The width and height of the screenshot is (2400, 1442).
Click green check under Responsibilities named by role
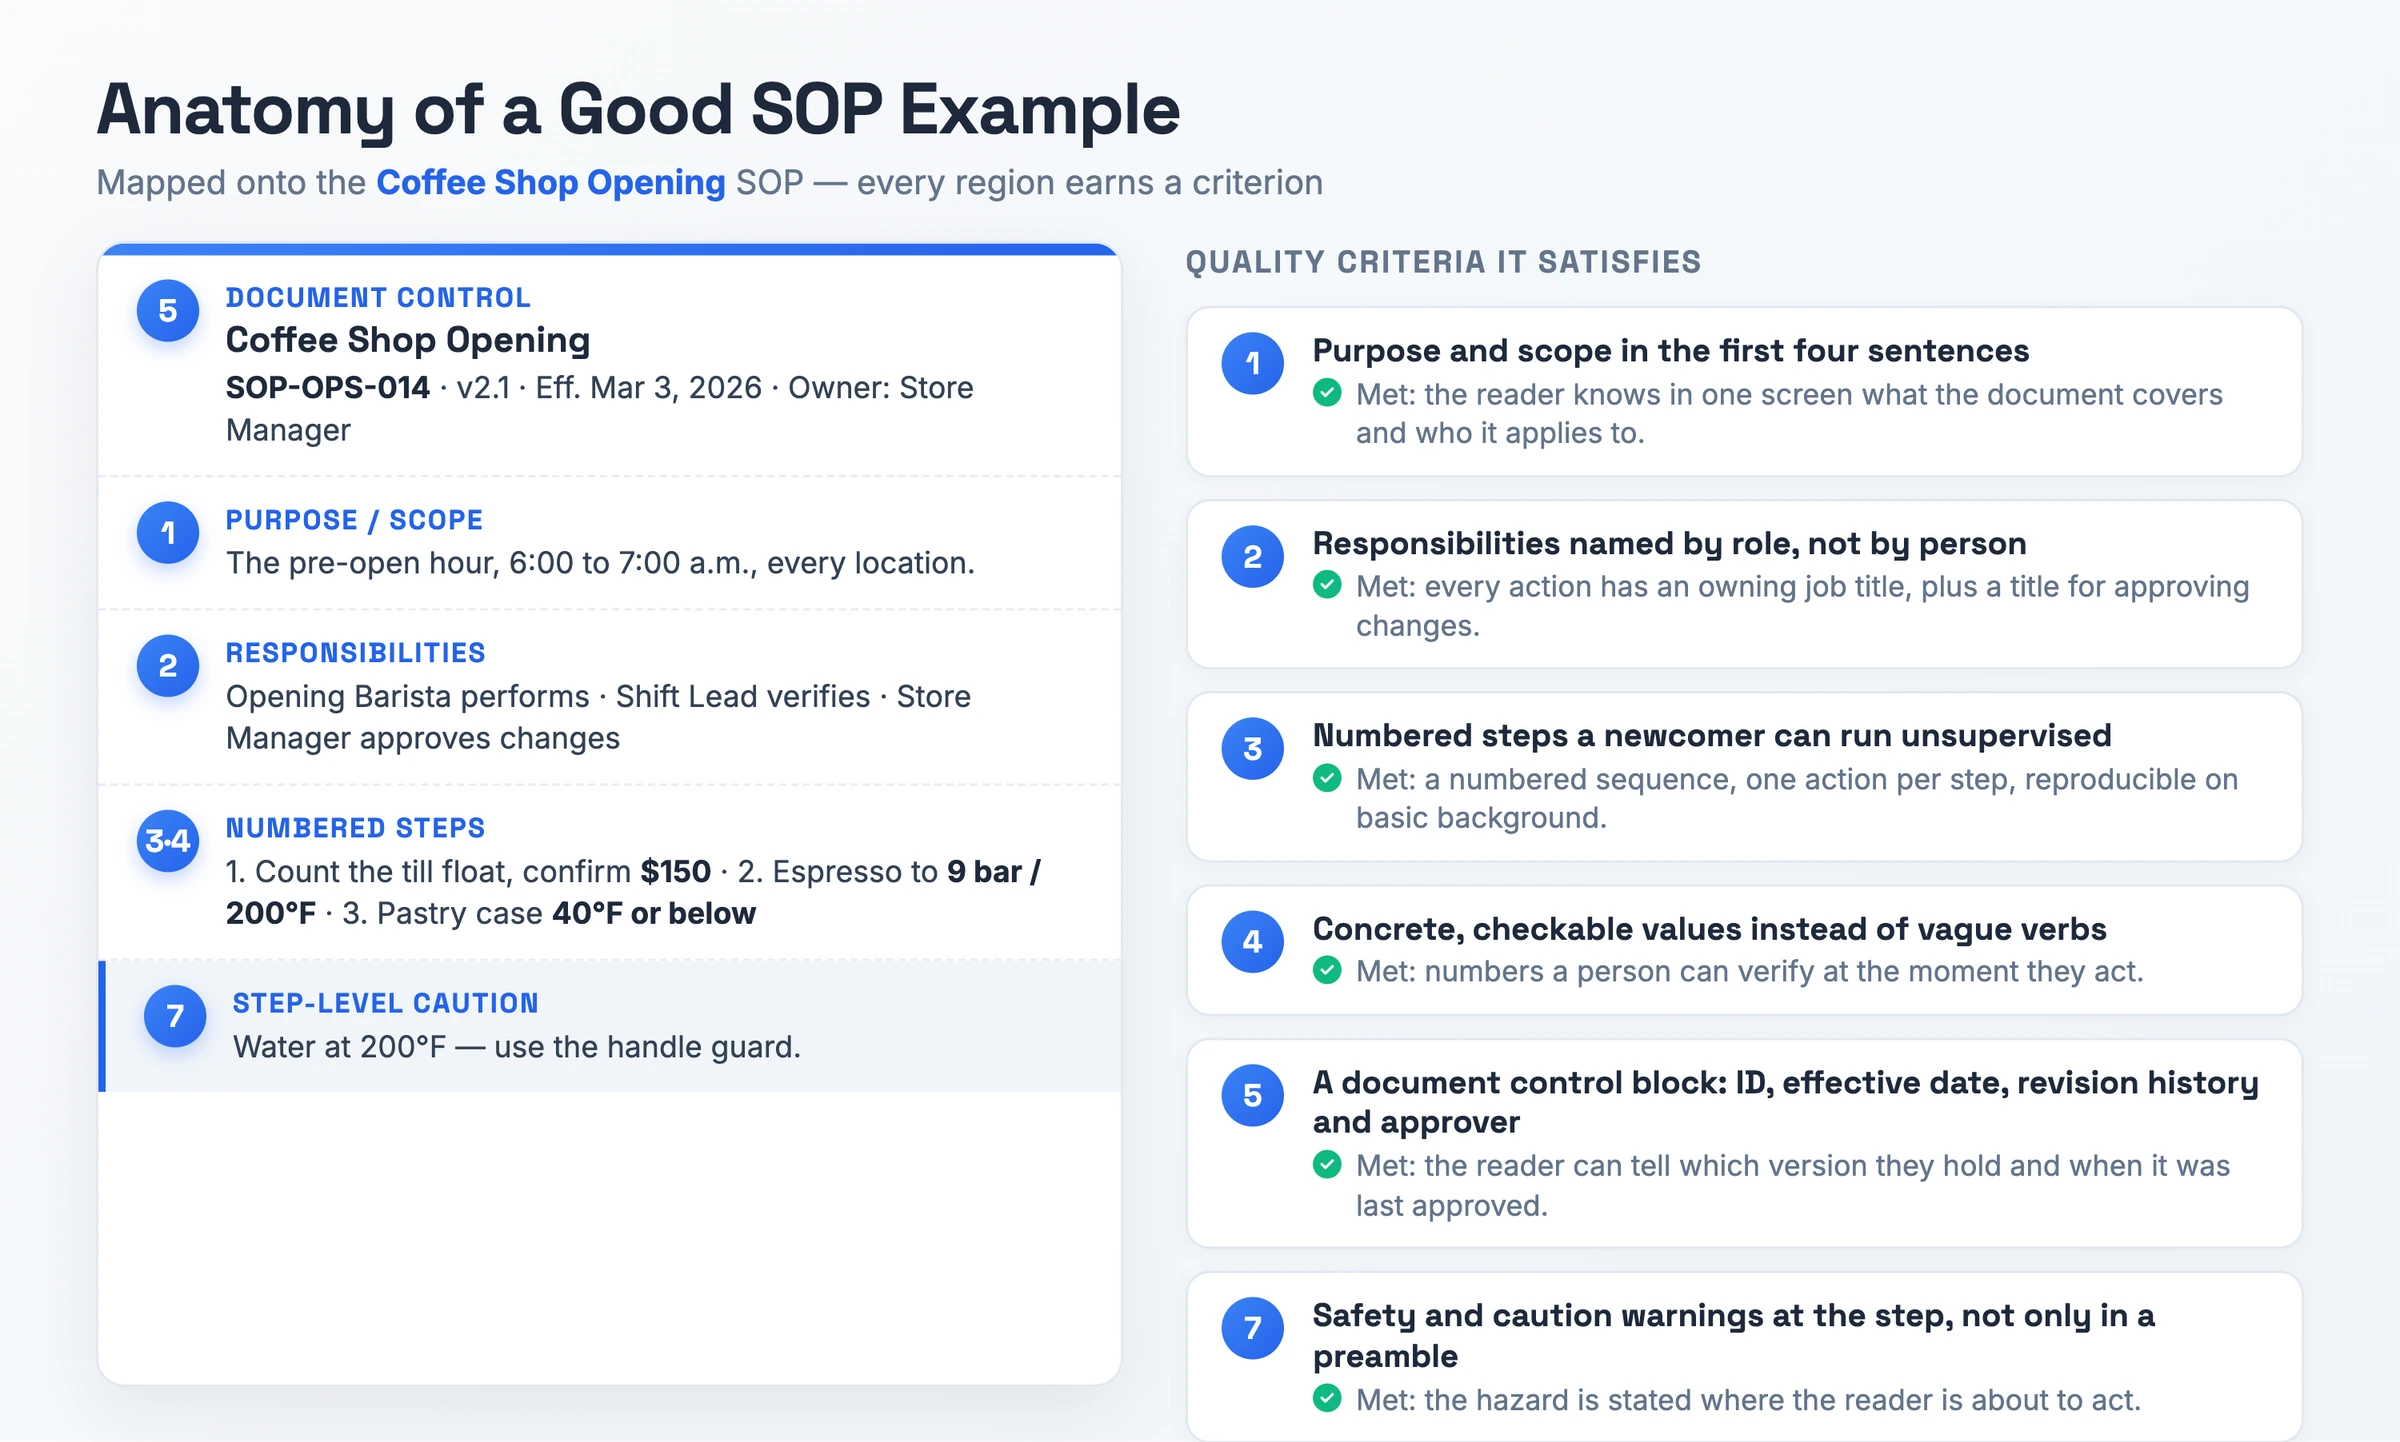tap(1327, 585)
